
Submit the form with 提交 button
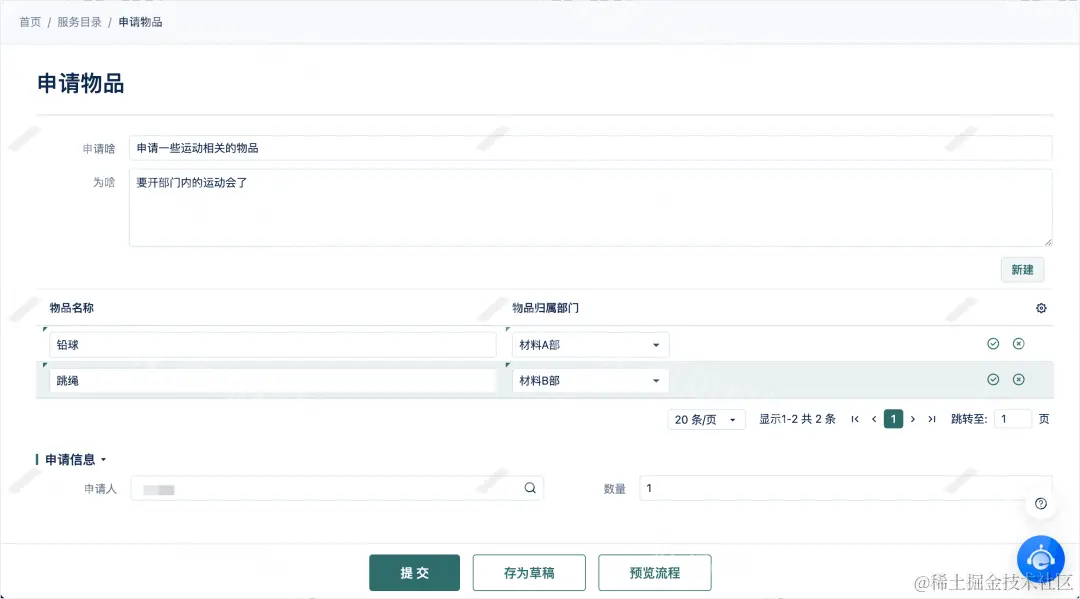tap(414, 572)
